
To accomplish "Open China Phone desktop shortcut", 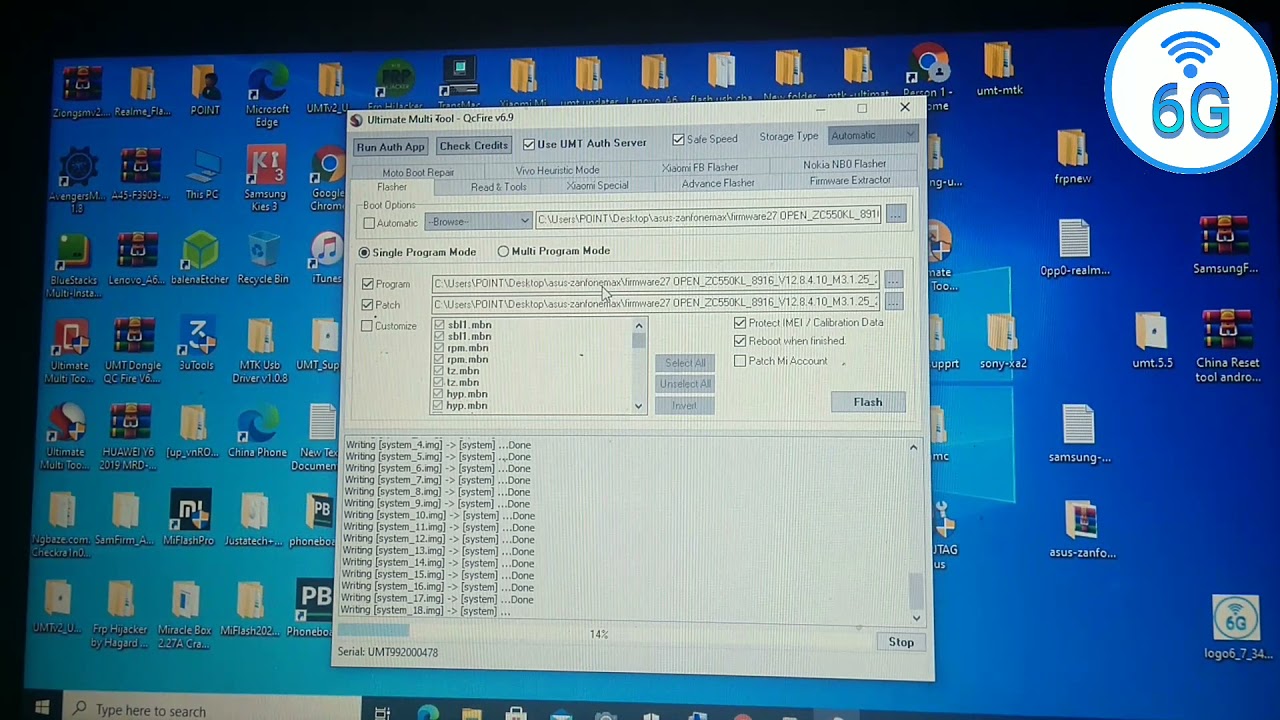I will point(257,432).
